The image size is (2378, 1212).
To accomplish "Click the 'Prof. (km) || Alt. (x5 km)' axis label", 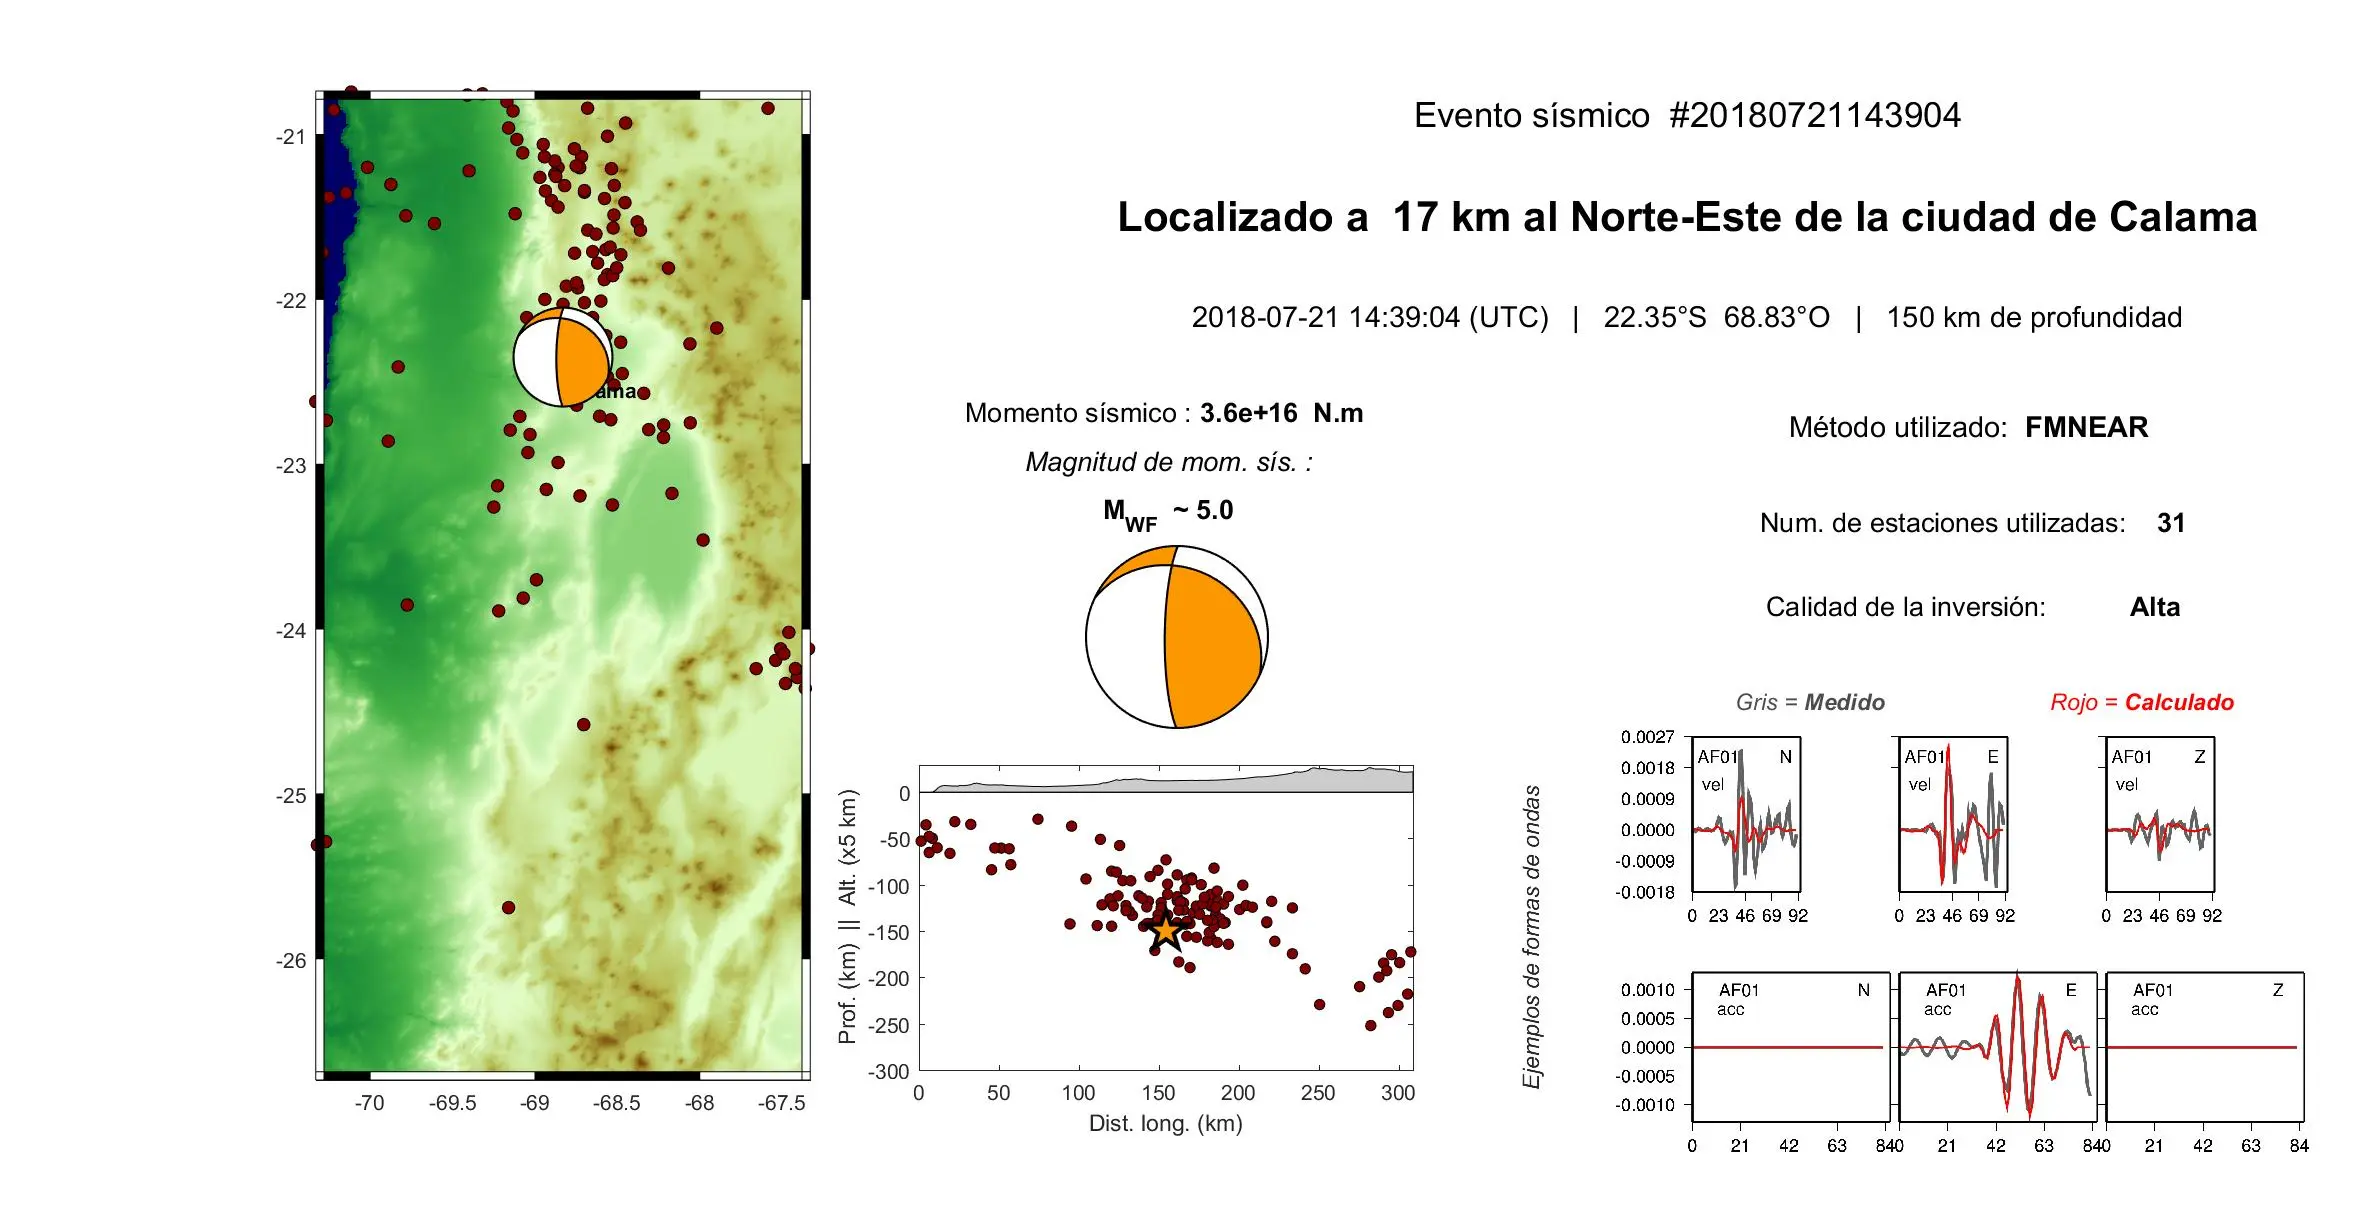I will [x=848, y=917].
